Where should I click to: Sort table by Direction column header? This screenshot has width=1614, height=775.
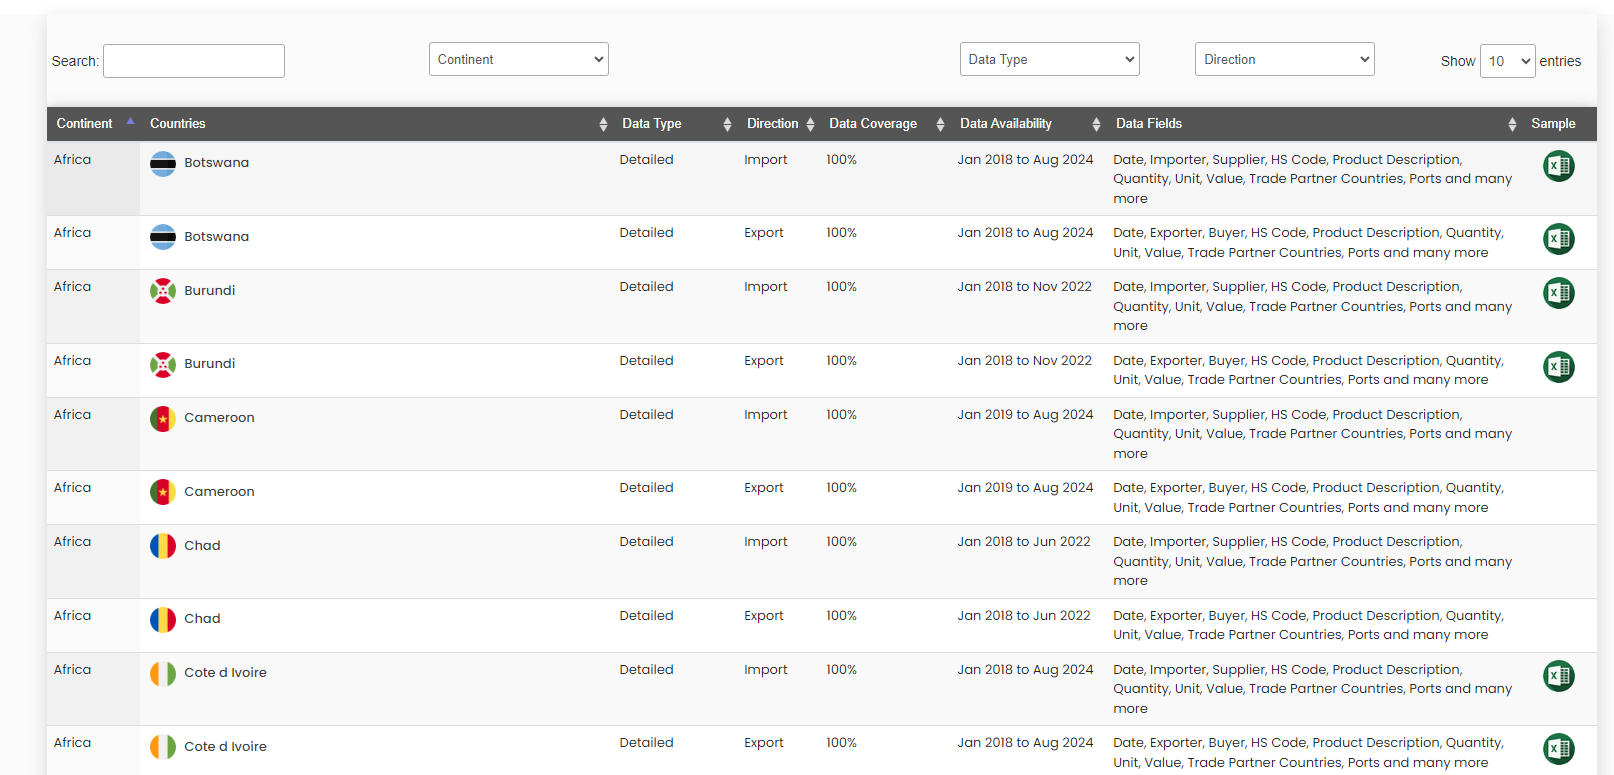click(x=778, y=124)
